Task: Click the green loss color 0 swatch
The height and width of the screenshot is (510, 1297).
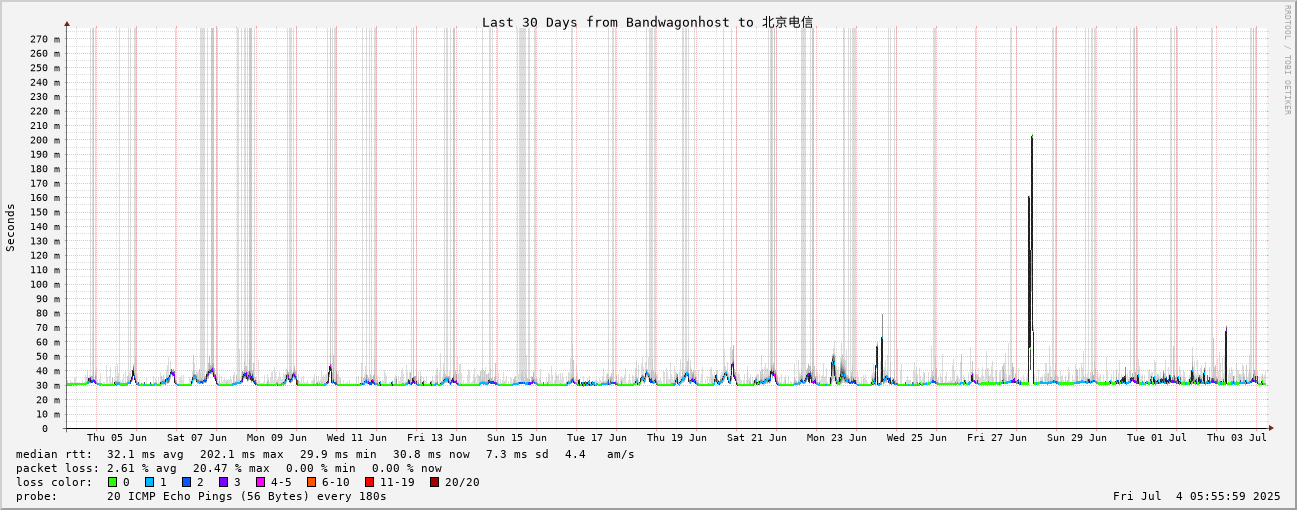Action: pyautogui.click(x=112, y=482)
